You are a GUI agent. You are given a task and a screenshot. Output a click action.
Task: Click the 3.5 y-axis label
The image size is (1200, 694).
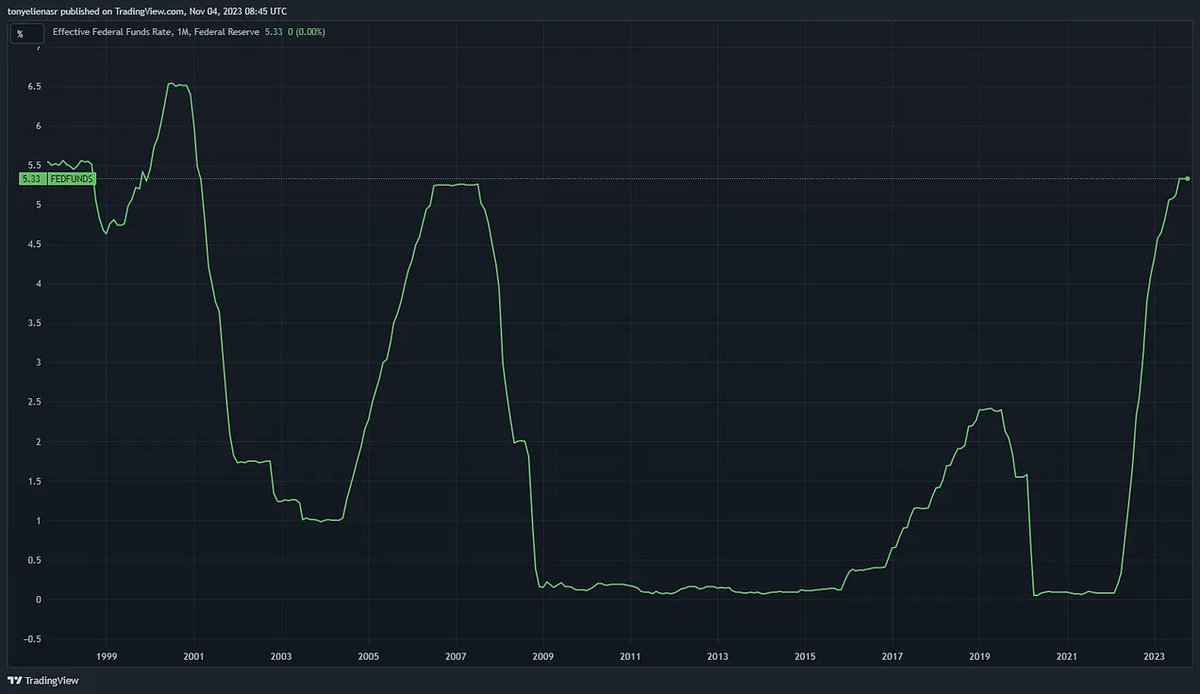tap(33, 324)
